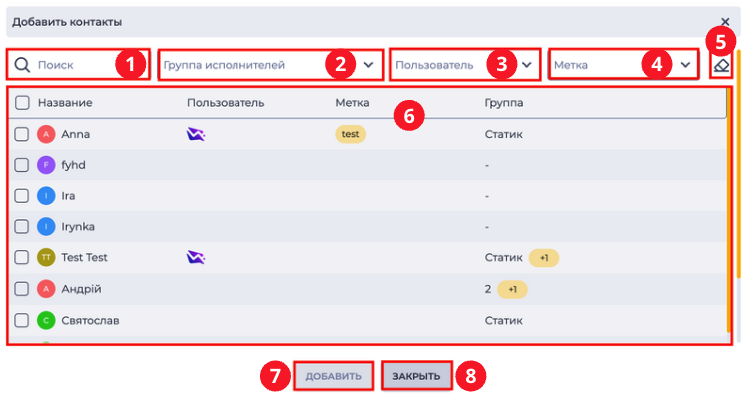Open the Метка filter dropdown
This screenshot has width=745, height=403.
point(623,65)
